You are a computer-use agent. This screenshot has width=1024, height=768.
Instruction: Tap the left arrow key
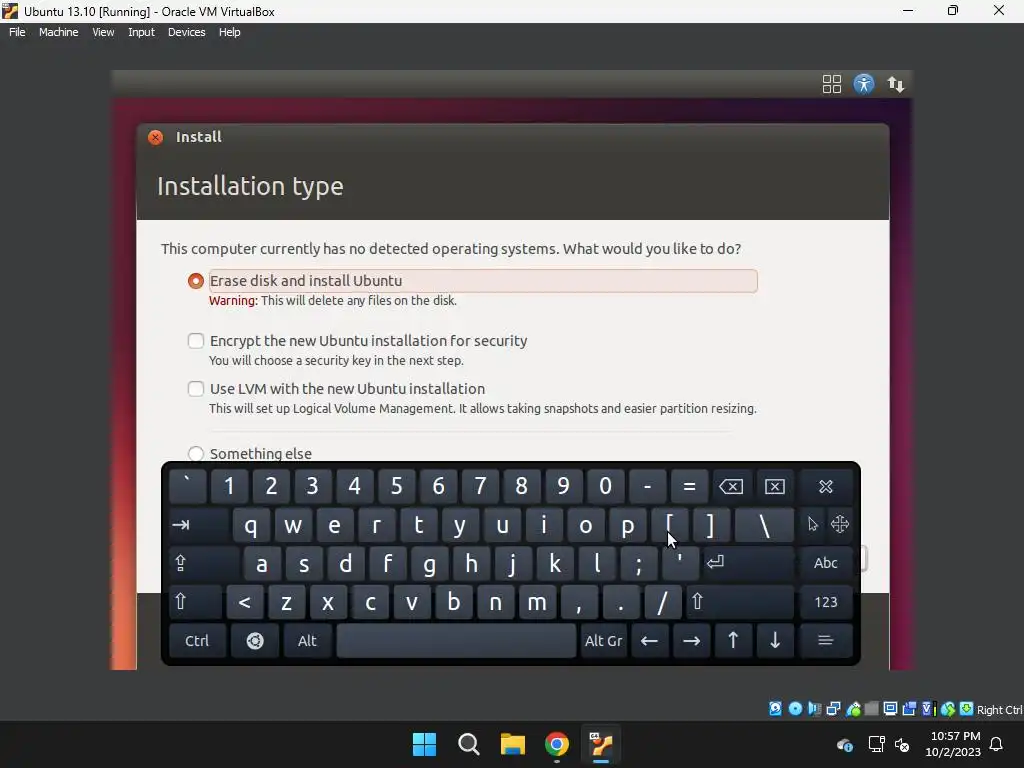(x=649, y=641)
